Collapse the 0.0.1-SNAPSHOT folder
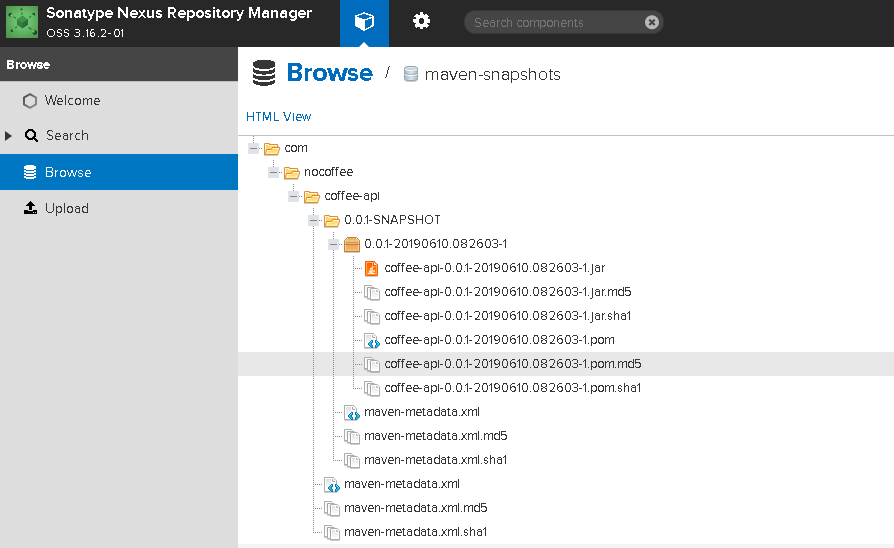894x548 pixels. (x=314, y=220)
